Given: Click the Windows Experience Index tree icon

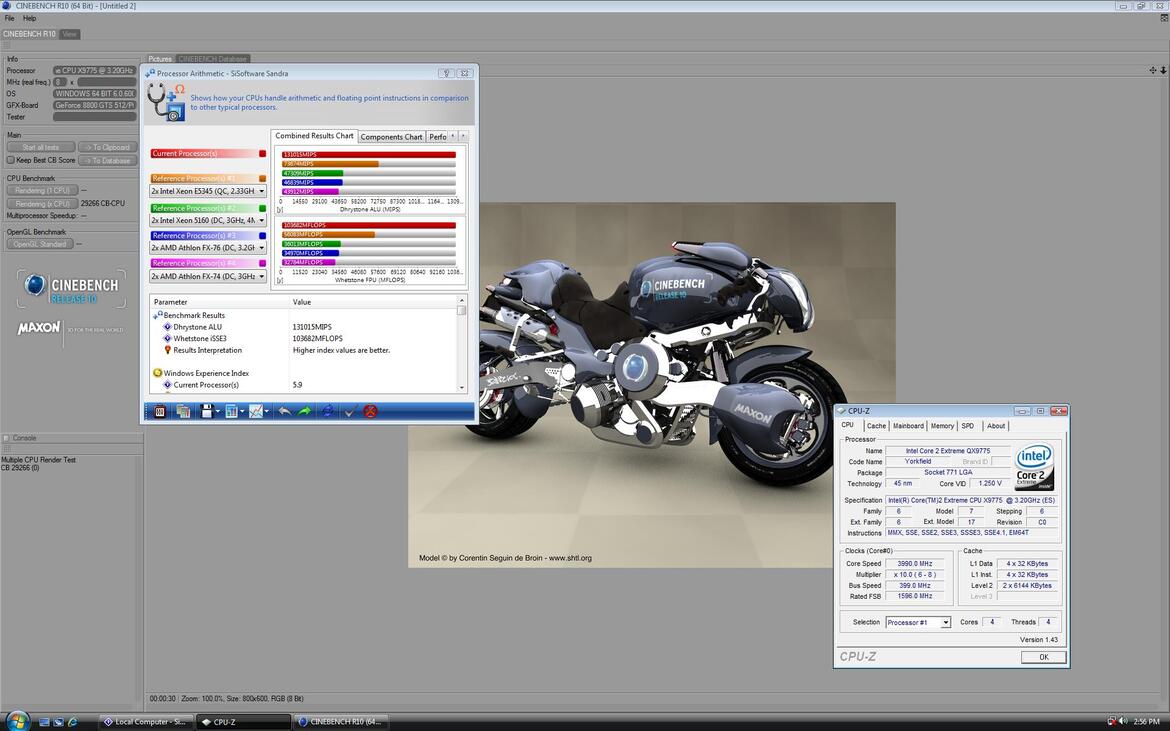Looking at the screenshot, I should tap(157, 373).
